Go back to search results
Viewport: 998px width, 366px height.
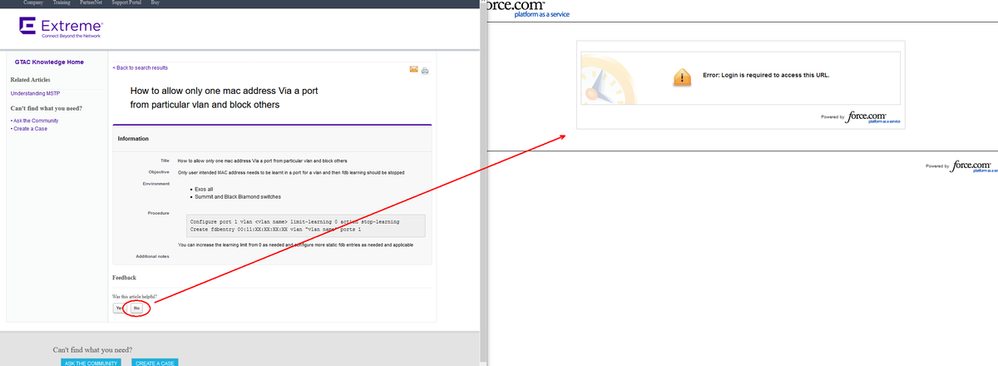(140, 67)
